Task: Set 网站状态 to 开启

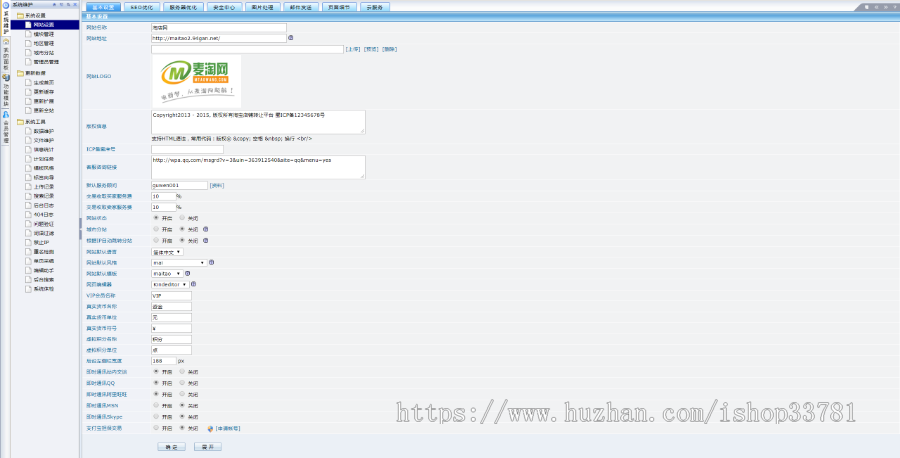Action: click(x=156, y=218)
